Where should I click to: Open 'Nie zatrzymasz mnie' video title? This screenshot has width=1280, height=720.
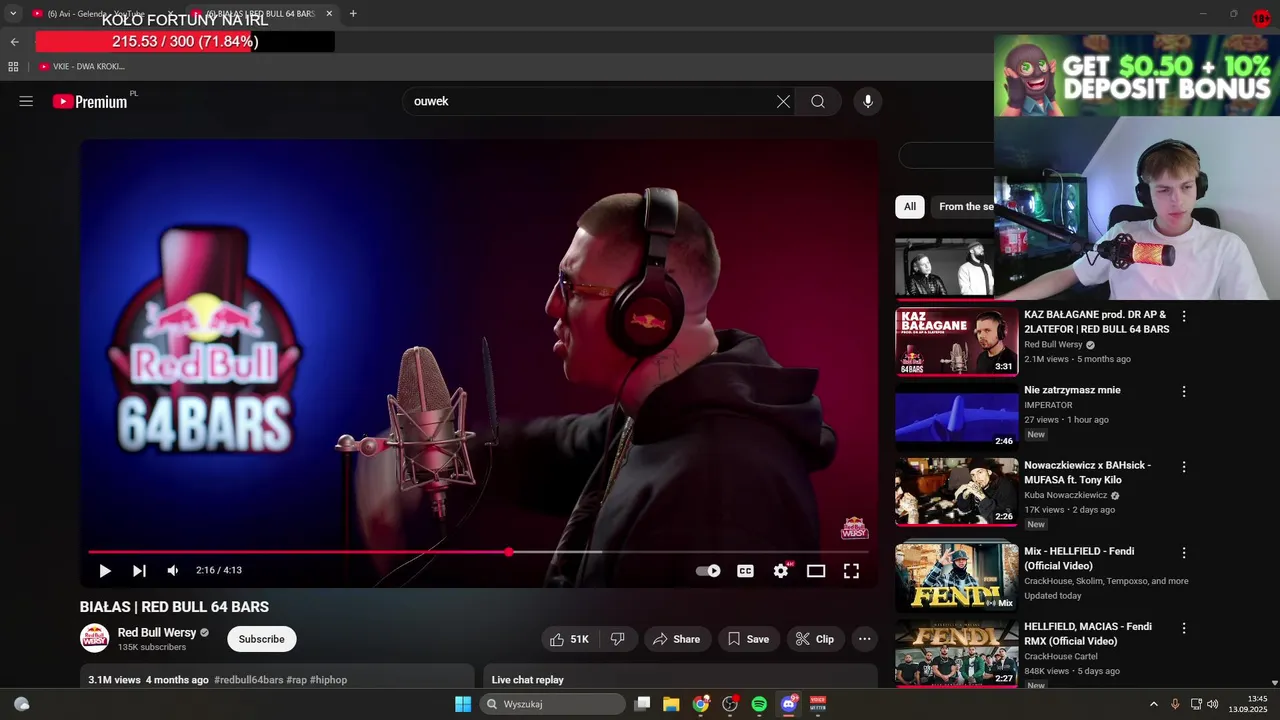[1072, 390]
